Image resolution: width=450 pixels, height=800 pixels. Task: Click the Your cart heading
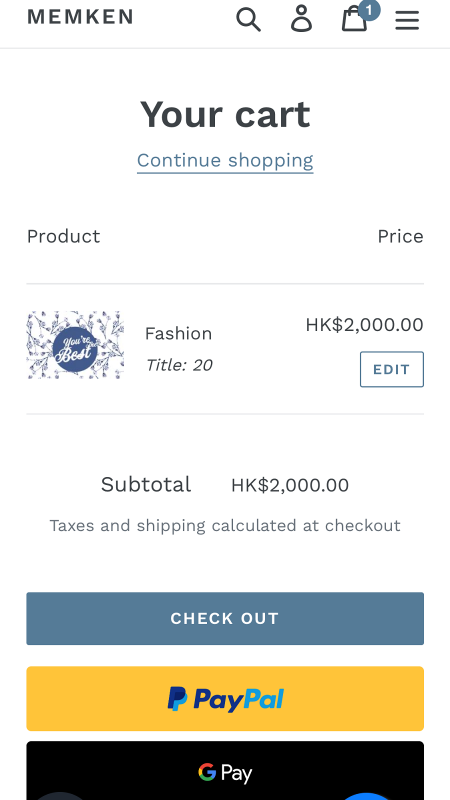pyautogui.click(x=225, y=114)
